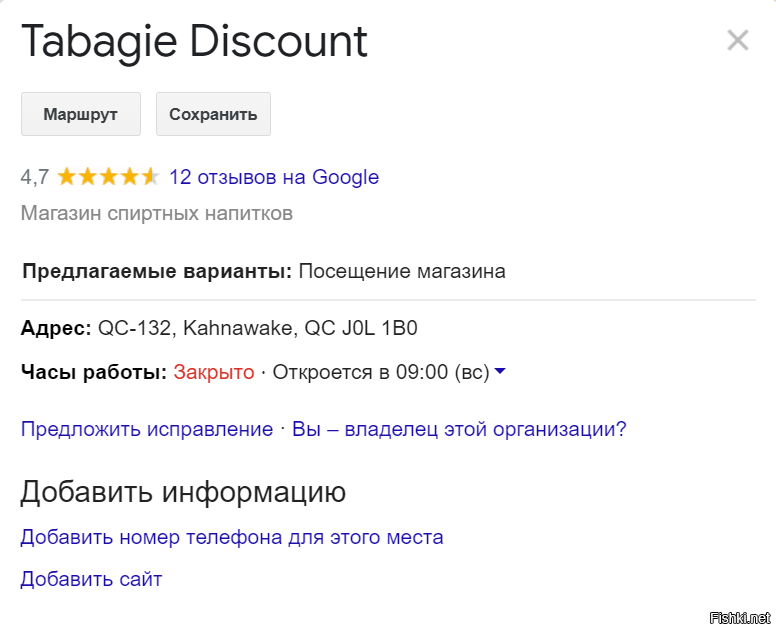Click the Добавить информацию heading
The height and width of the screenshot is (630, 776).
[183, 492]
